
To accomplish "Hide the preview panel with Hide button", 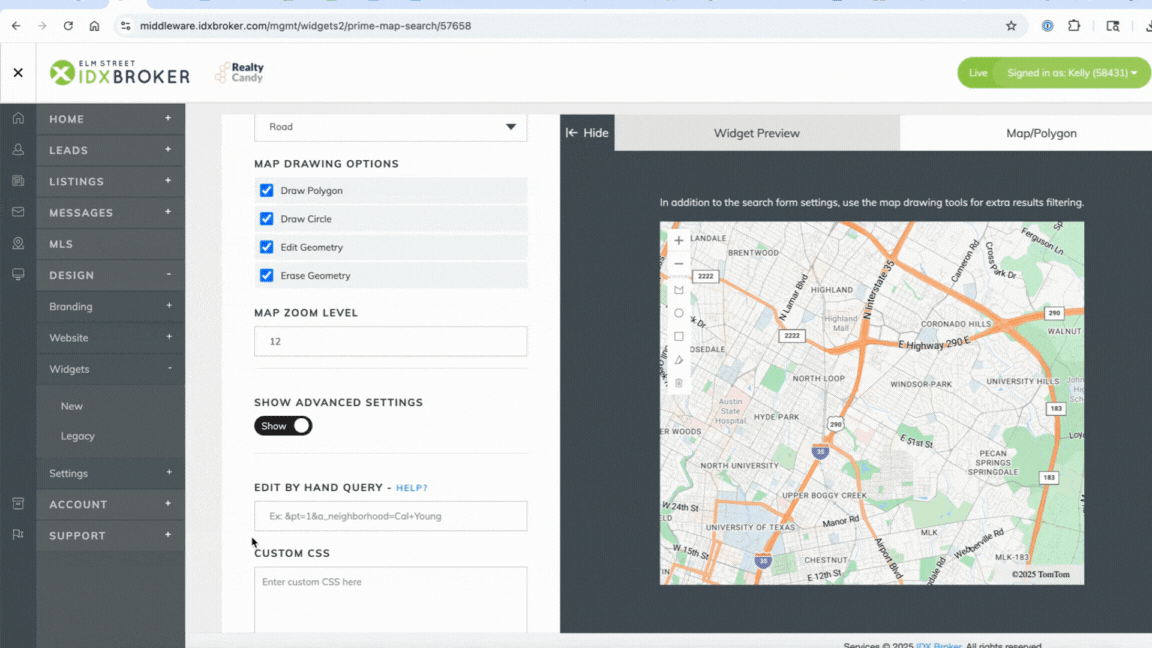I will (587, 133).
